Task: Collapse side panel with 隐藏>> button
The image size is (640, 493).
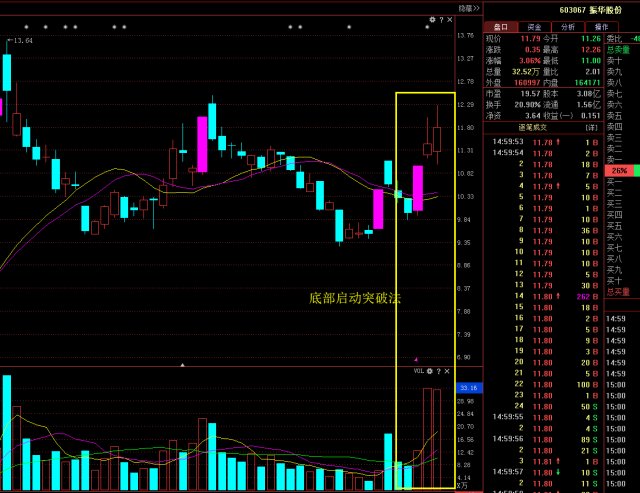Action: (465, 8)
